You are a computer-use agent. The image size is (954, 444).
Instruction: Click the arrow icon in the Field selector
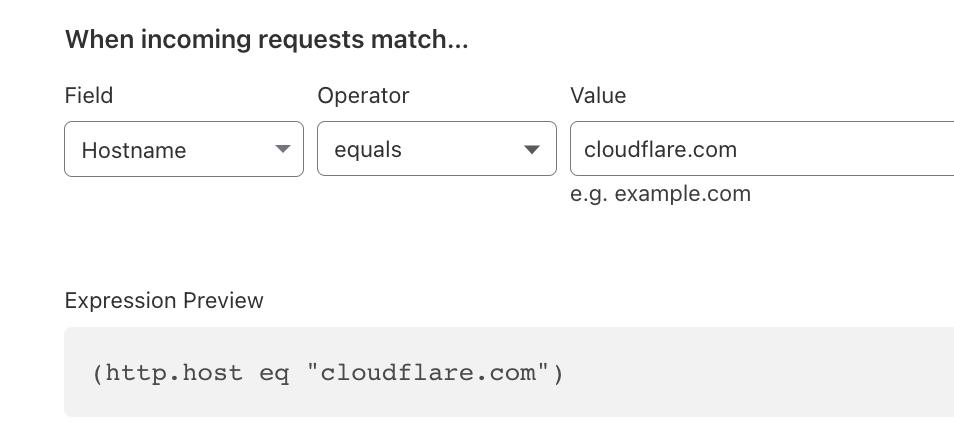click(x=282, y=150)
